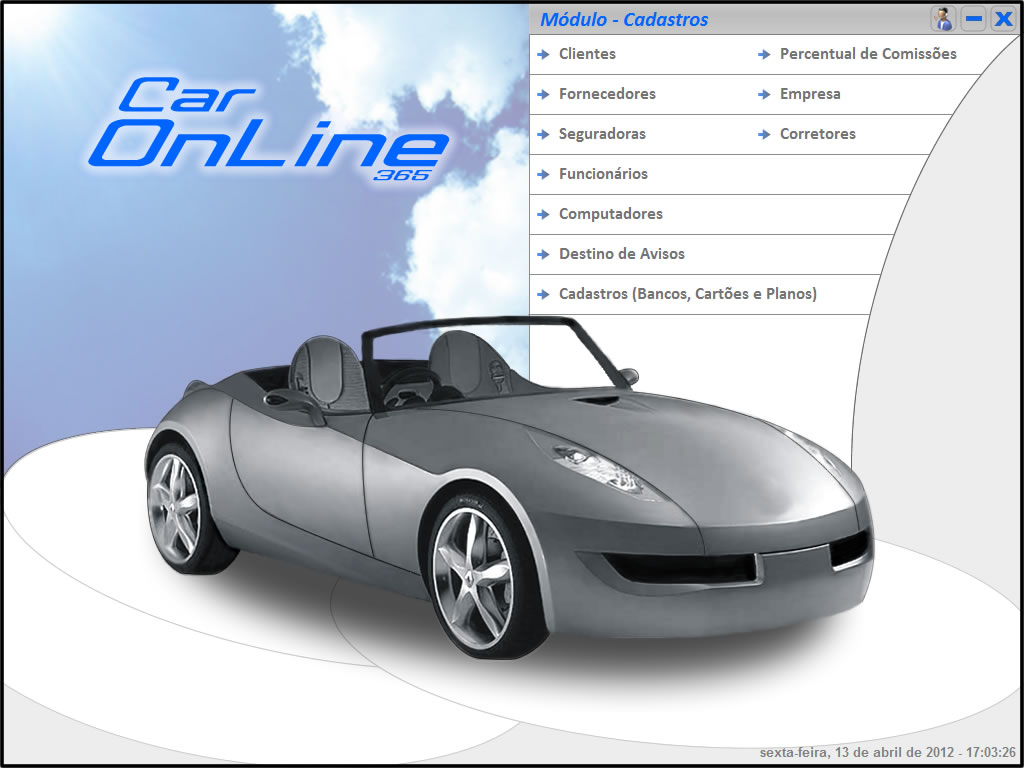
Task: Click the arrow icon beside Funcionários
Action: coord(543,174)
